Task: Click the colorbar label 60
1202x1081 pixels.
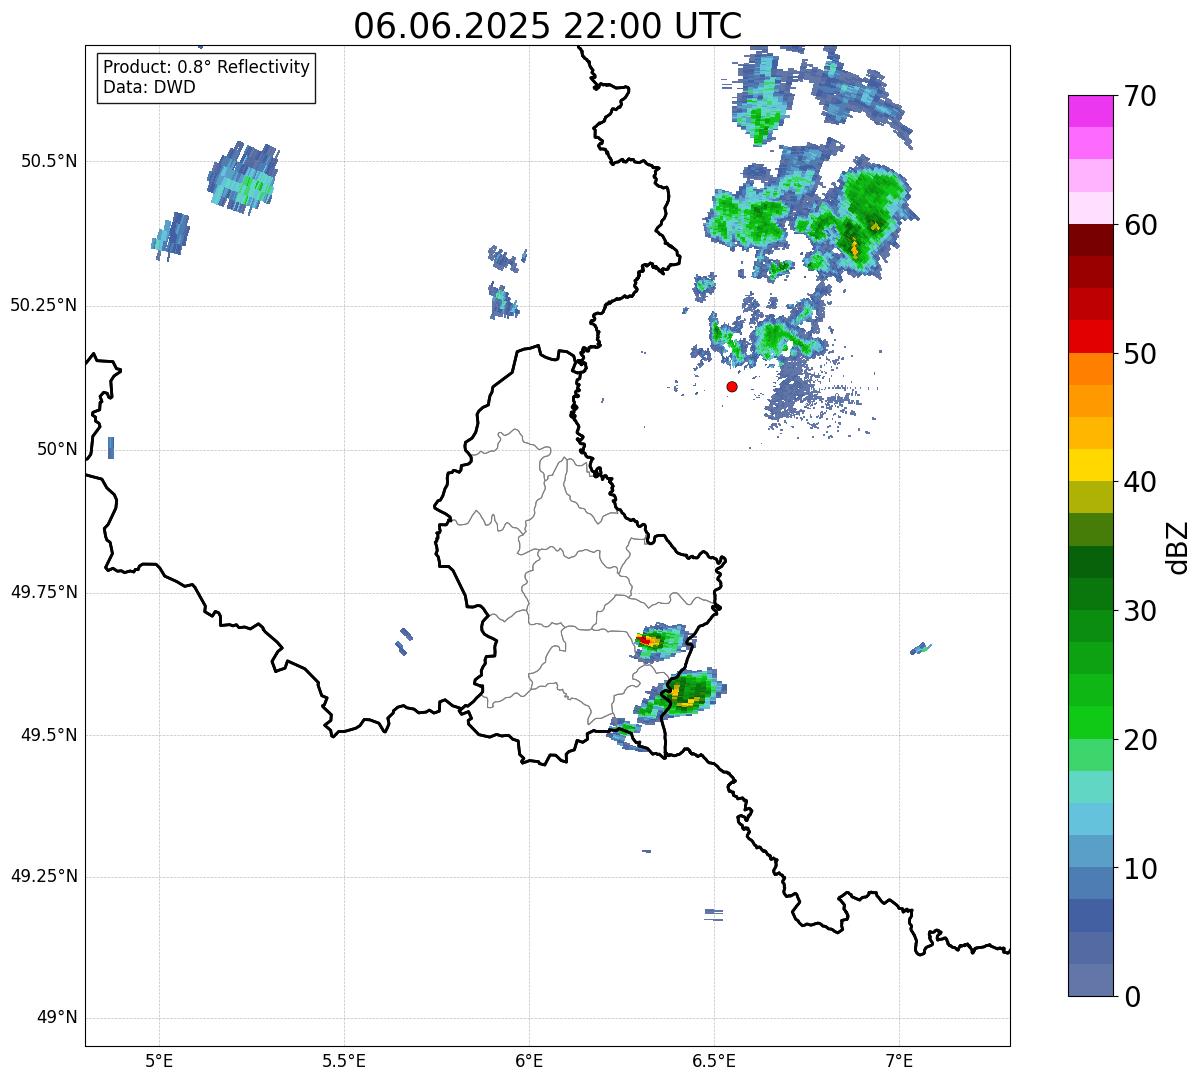Action: 1140,225
